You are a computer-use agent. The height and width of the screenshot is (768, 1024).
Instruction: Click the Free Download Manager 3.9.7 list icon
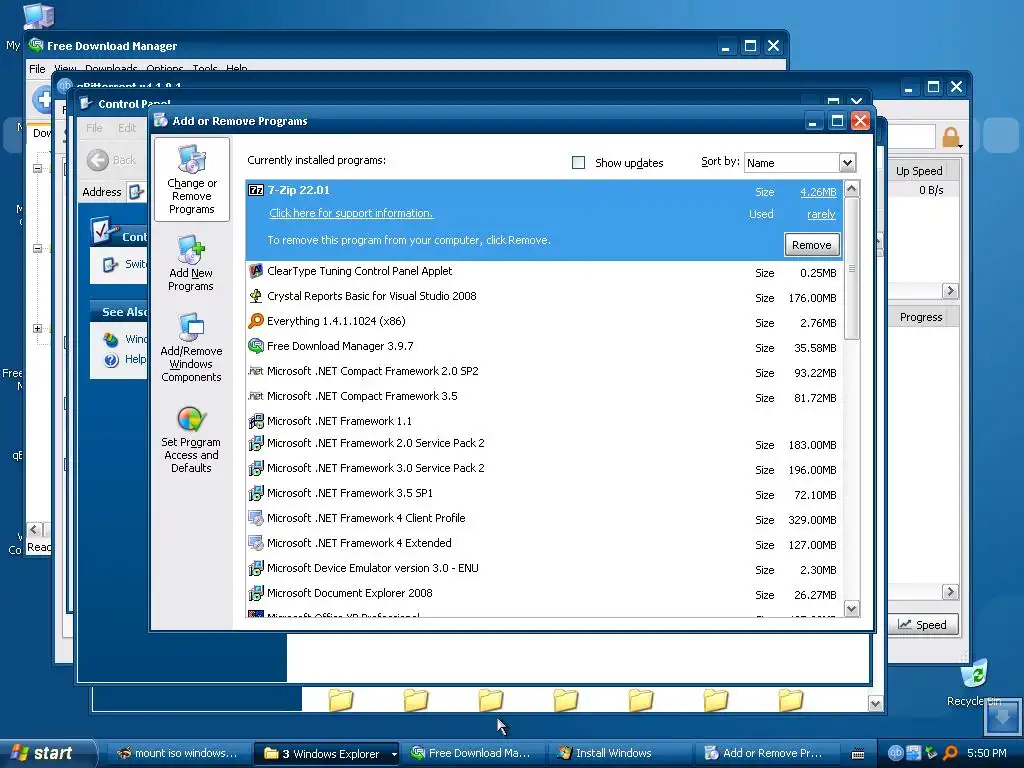coord(256,346)
